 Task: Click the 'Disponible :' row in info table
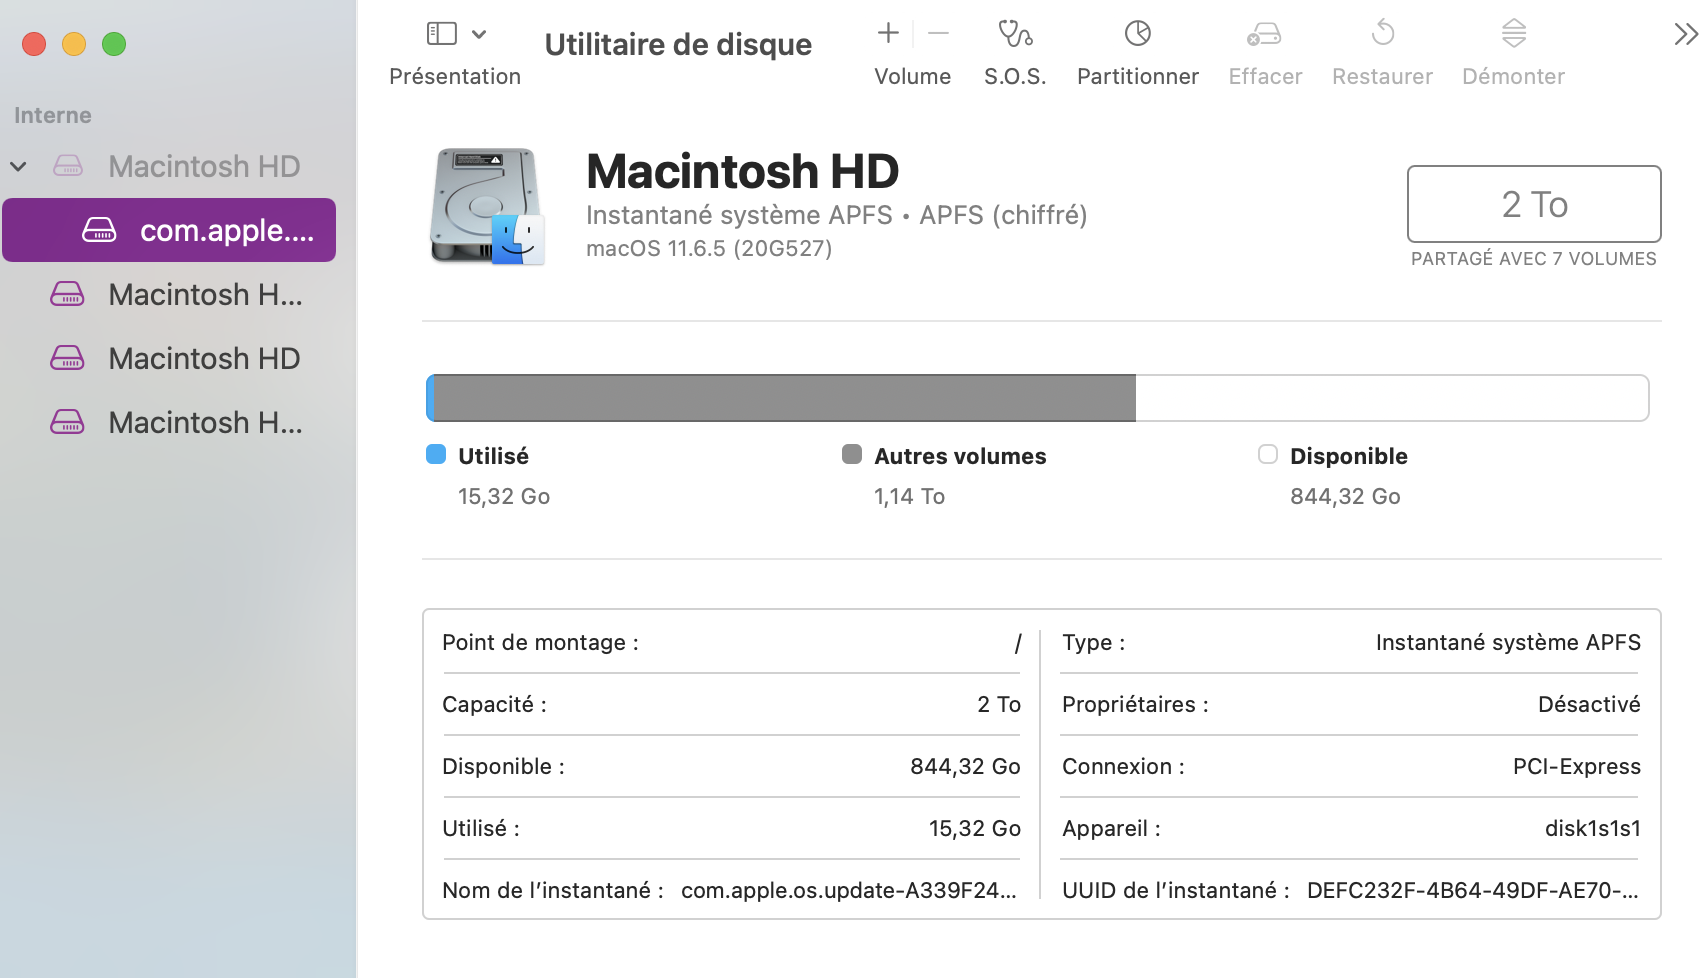pos(731,766)
